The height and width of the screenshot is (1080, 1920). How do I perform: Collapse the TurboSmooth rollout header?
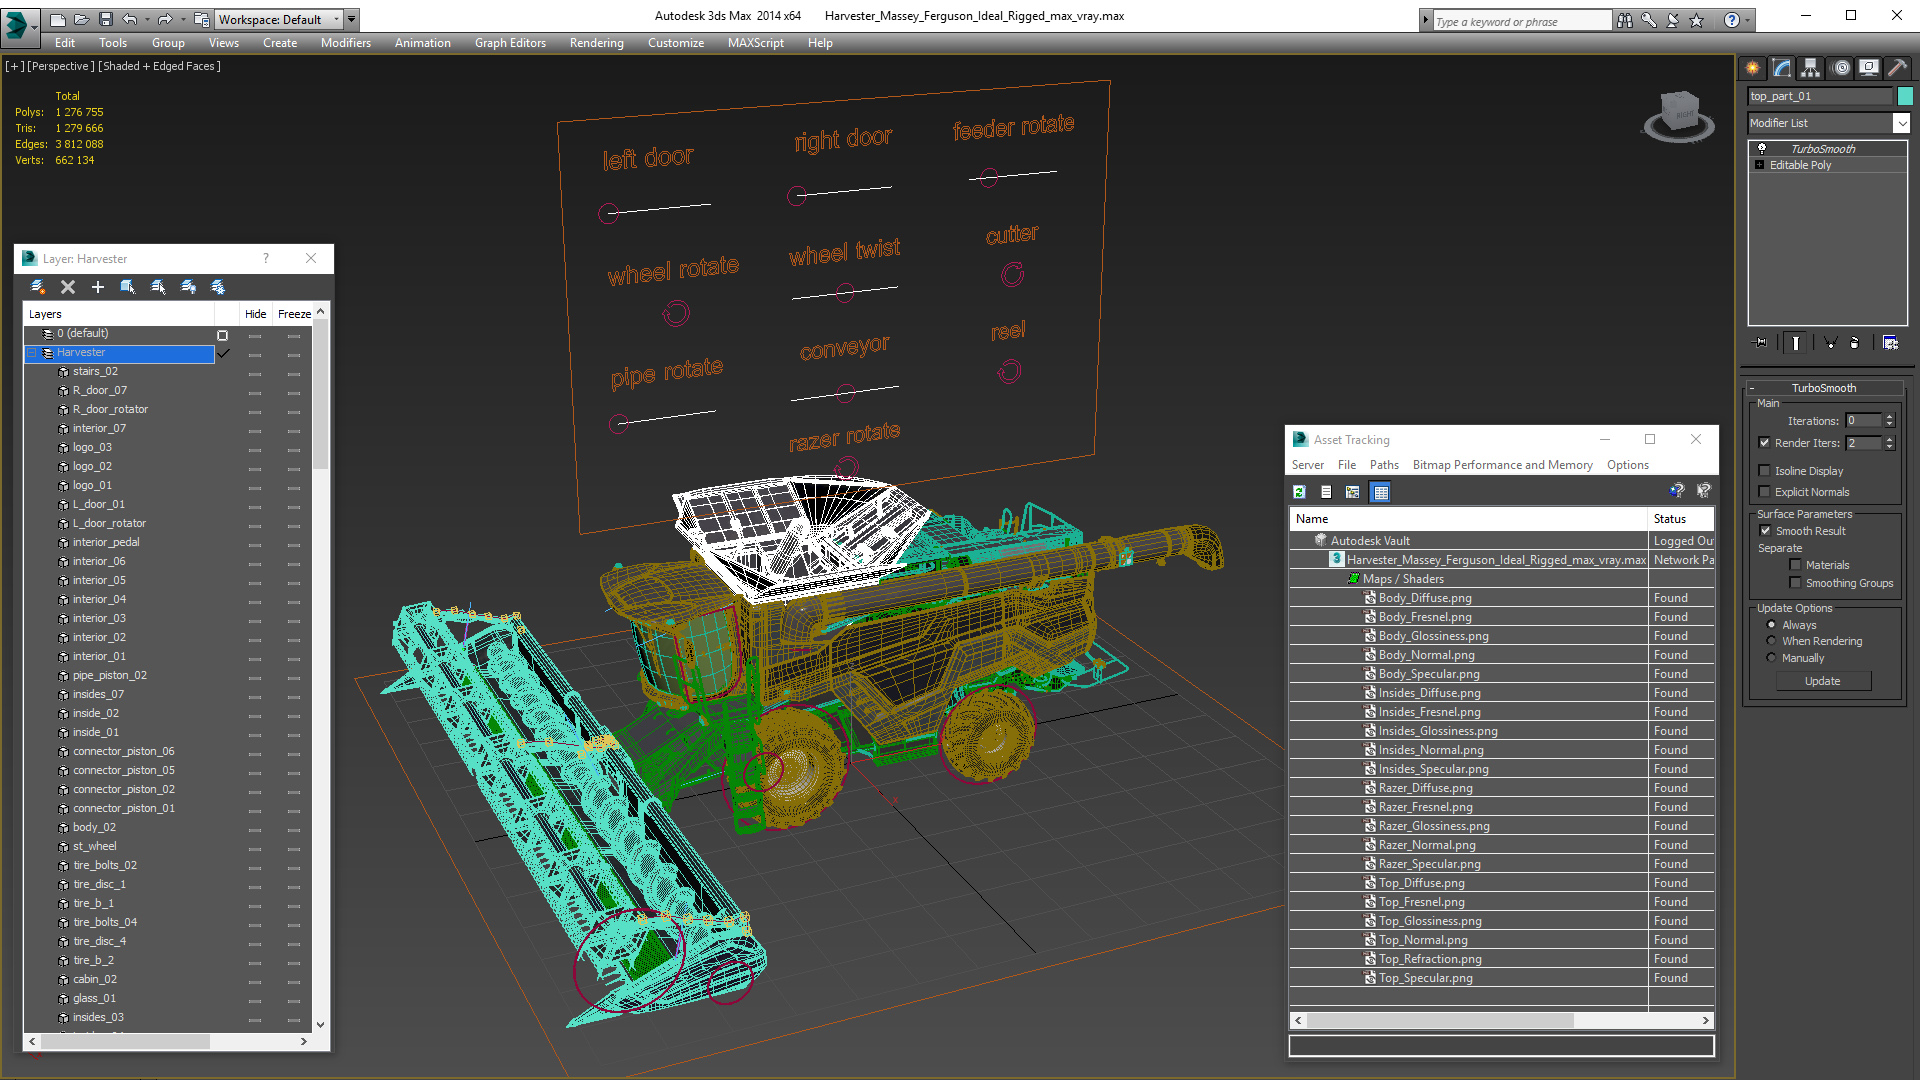point(1823,388)
